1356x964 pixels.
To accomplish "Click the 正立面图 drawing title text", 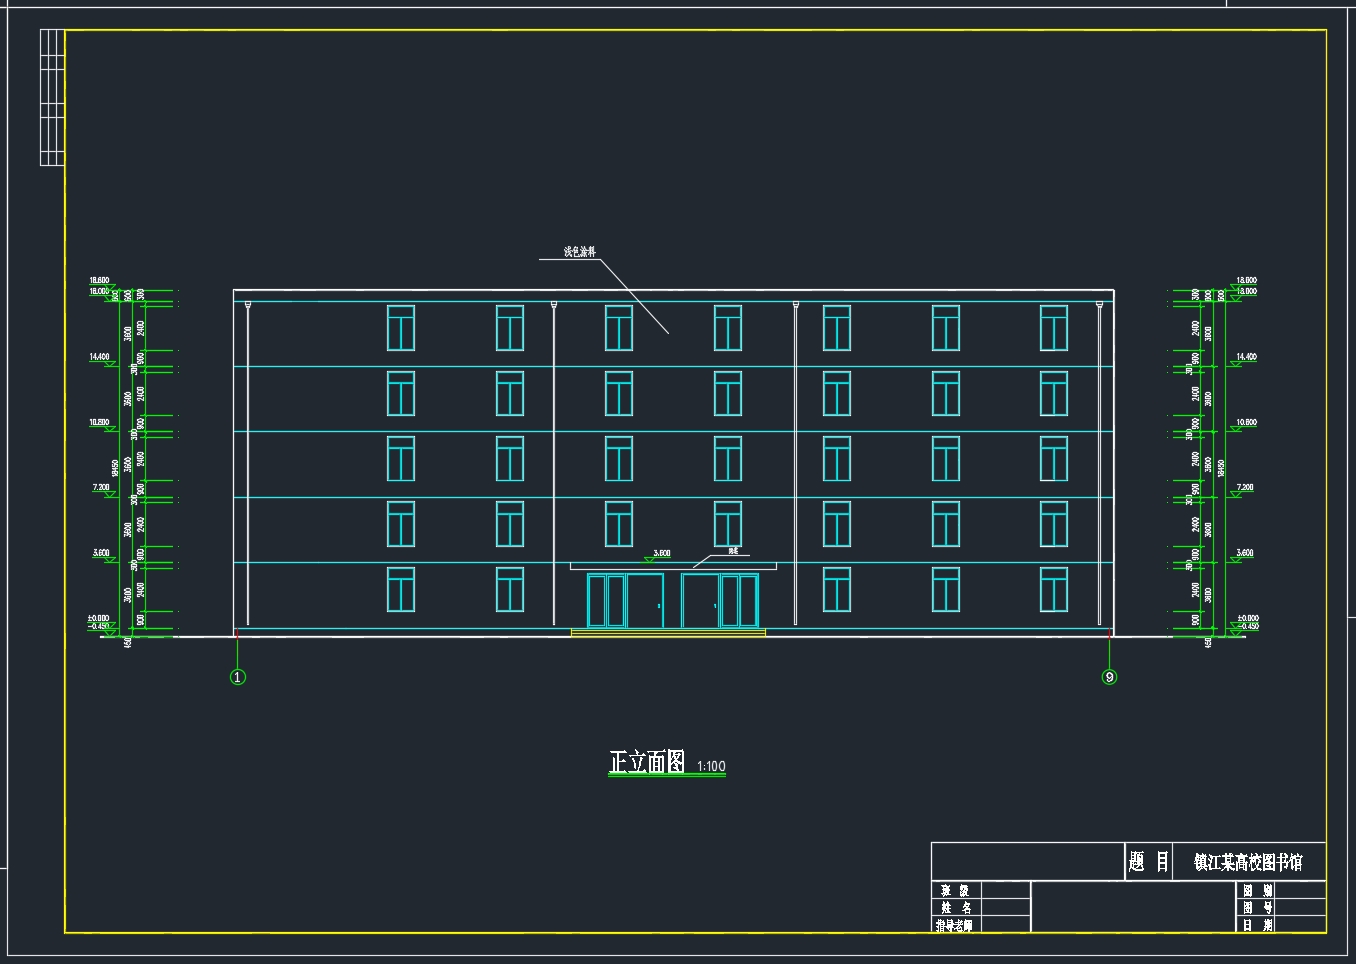I will tap(647, 762).
